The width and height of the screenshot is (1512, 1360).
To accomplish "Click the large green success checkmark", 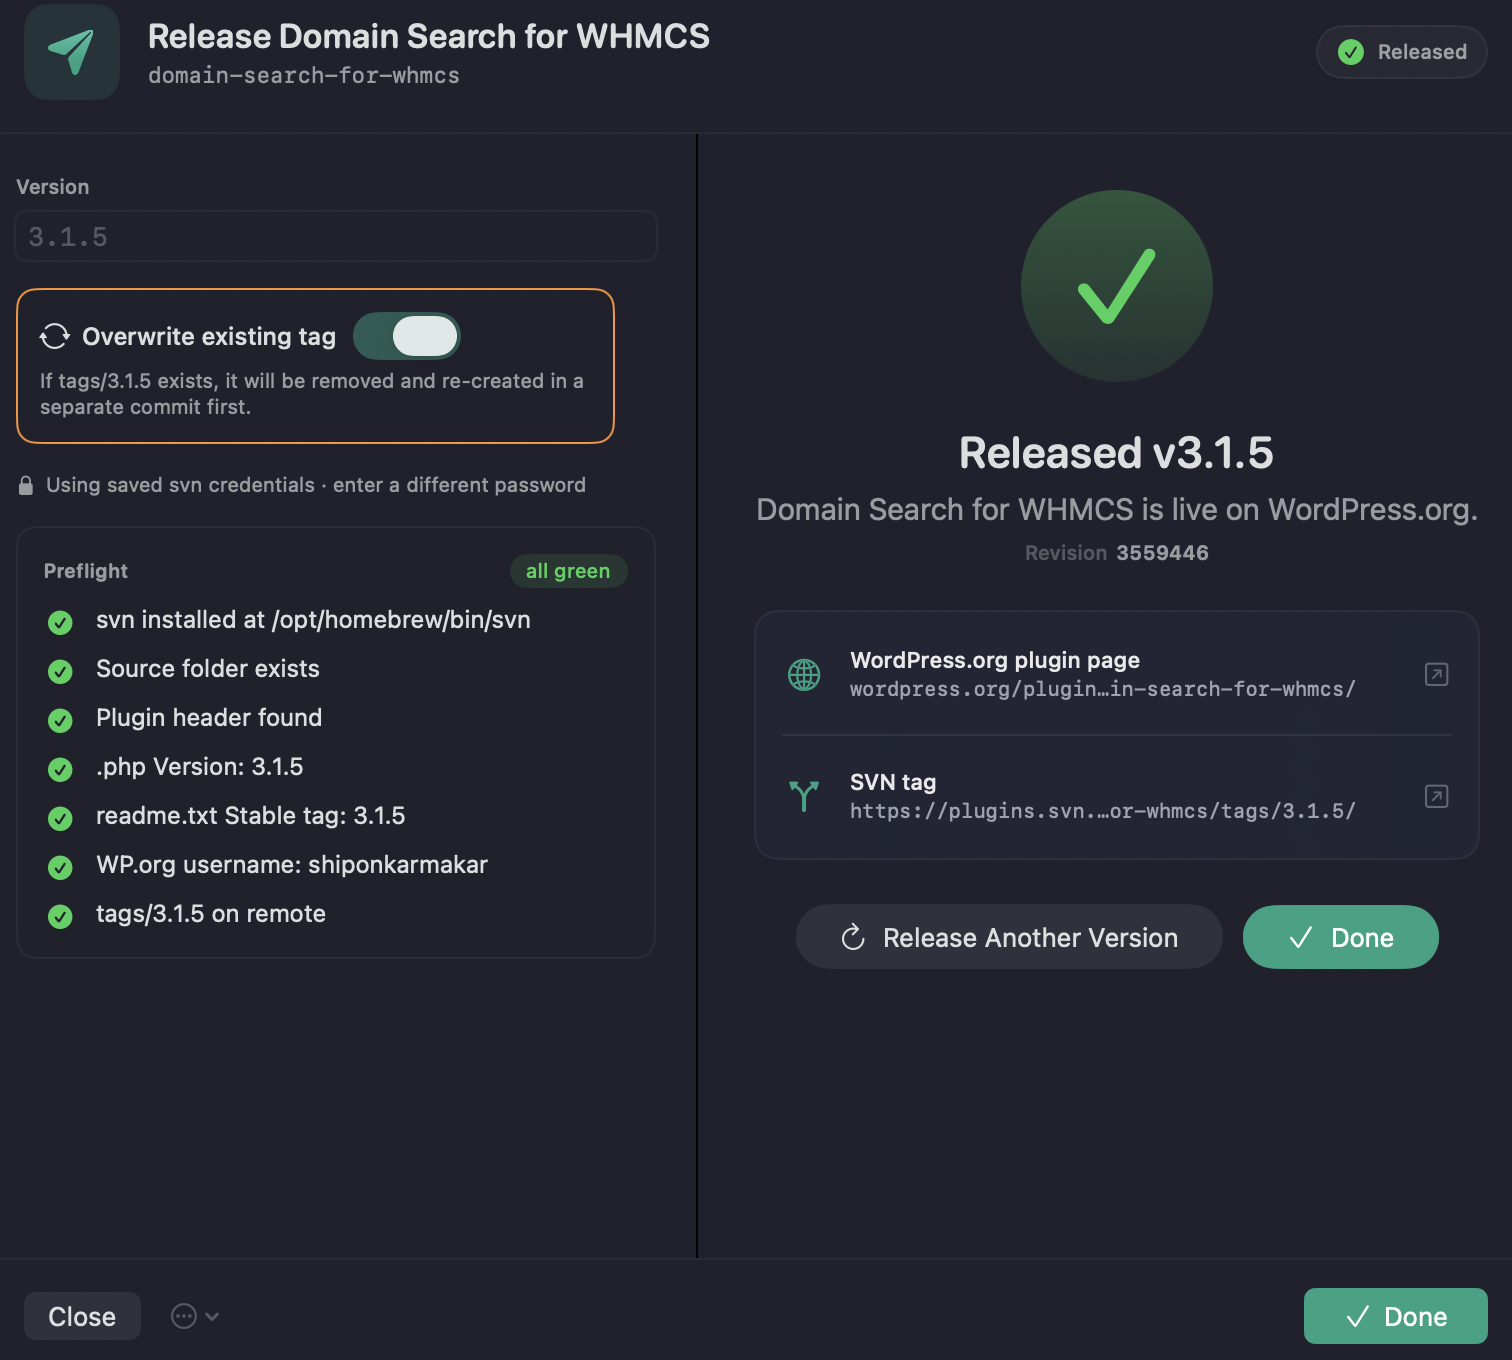I will [1117, 286].
